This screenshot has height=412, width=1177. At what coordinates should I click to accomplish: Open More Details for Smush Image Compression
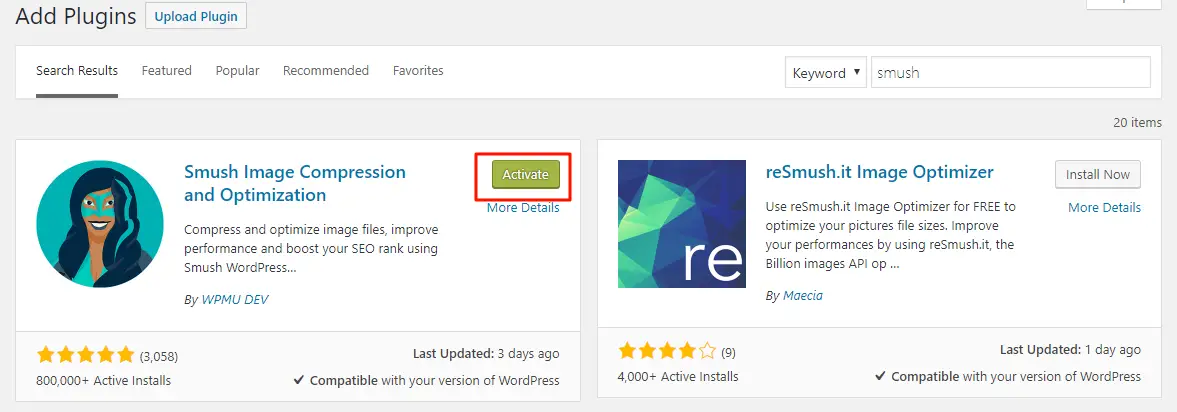[523, 208]
